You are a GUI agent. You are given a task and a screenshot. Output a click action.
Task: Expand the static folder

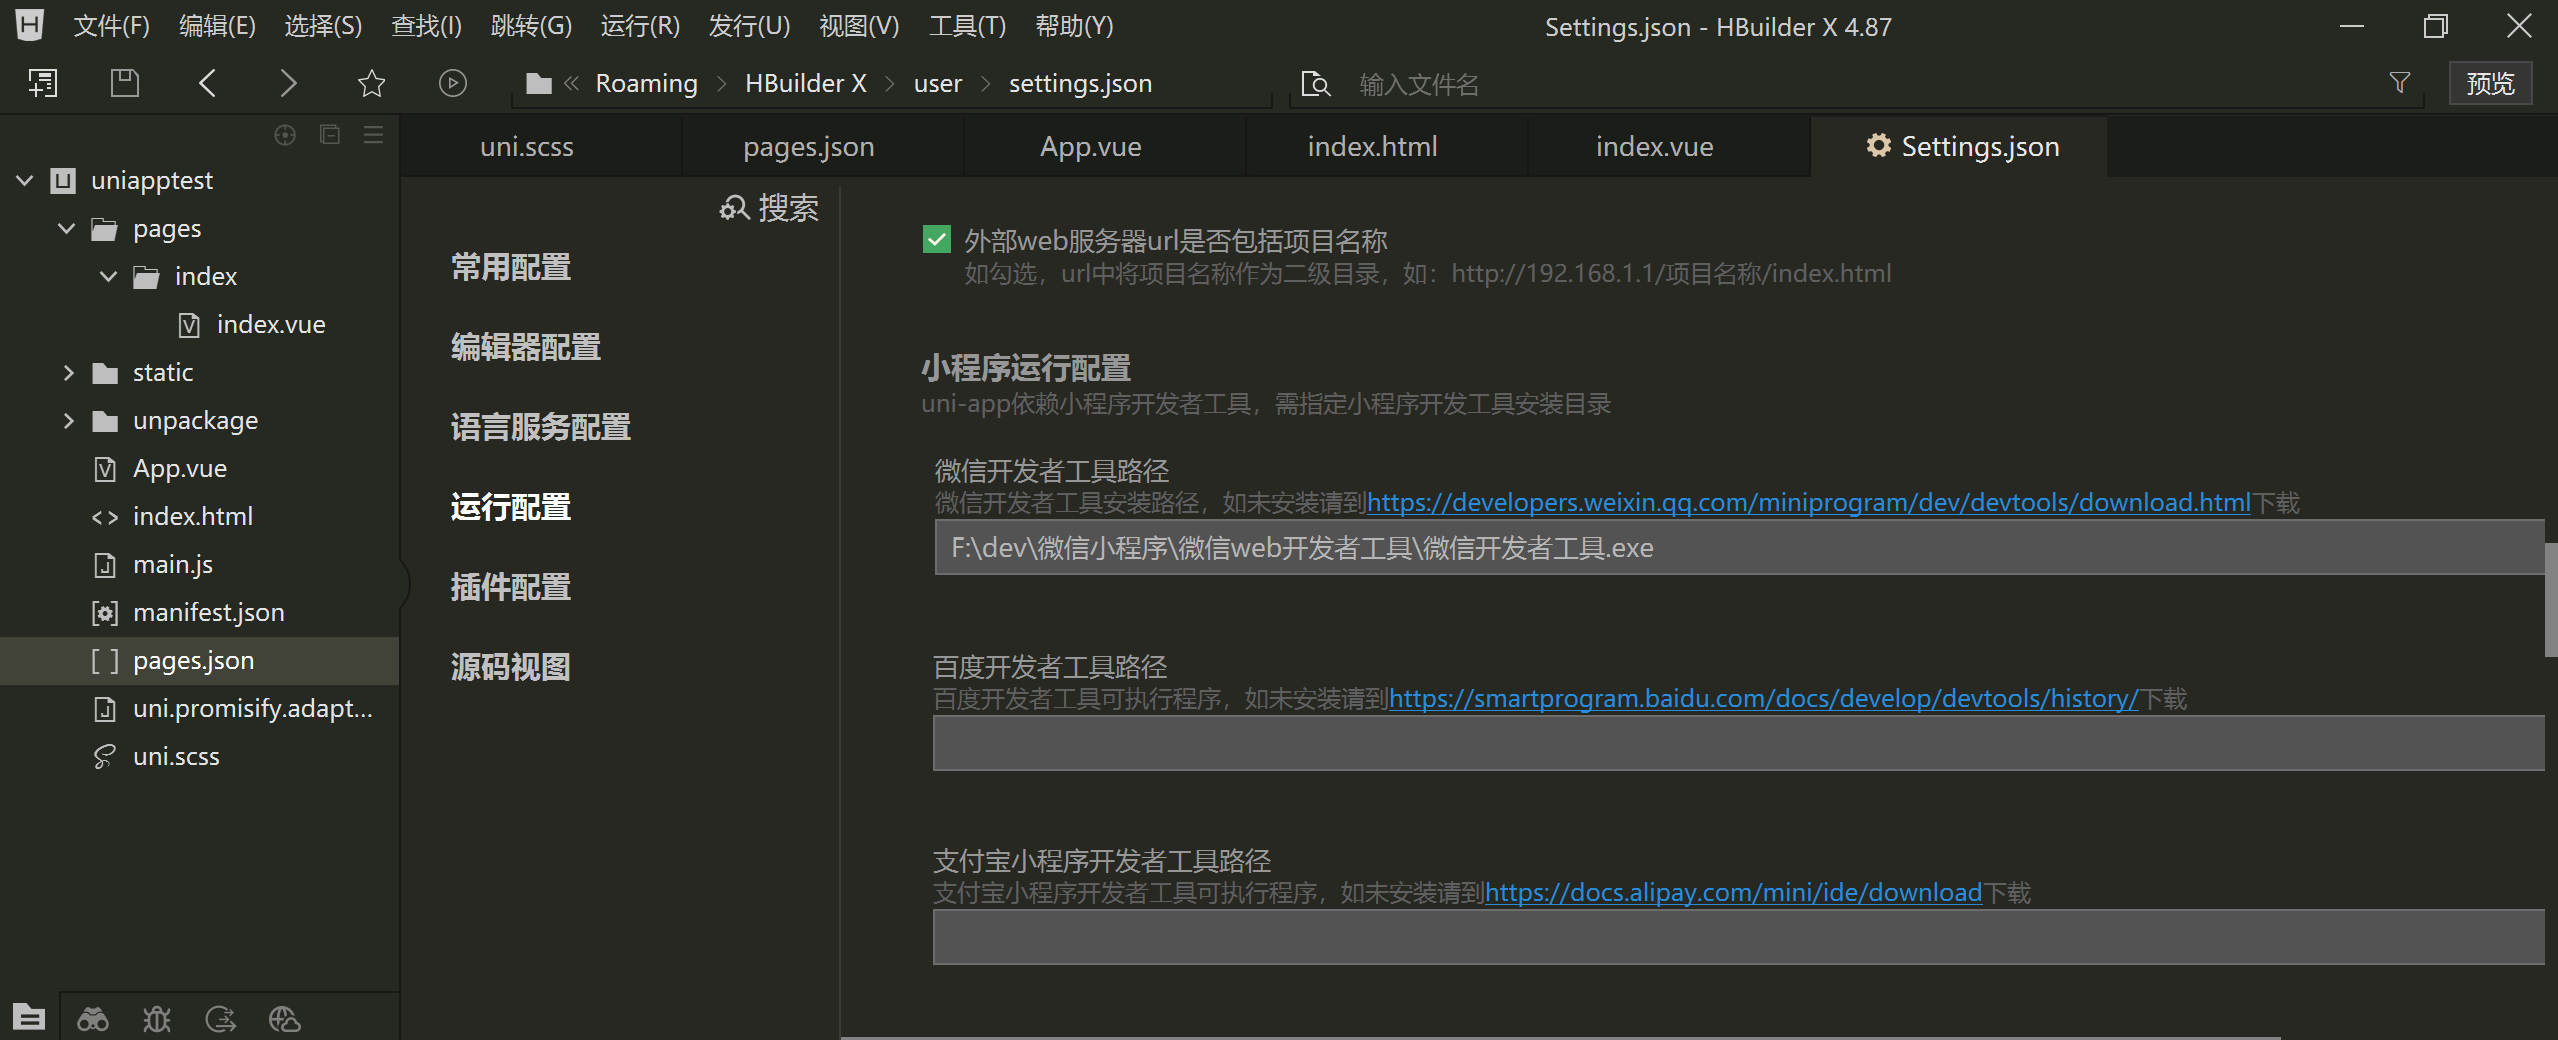tap(68, 372)
